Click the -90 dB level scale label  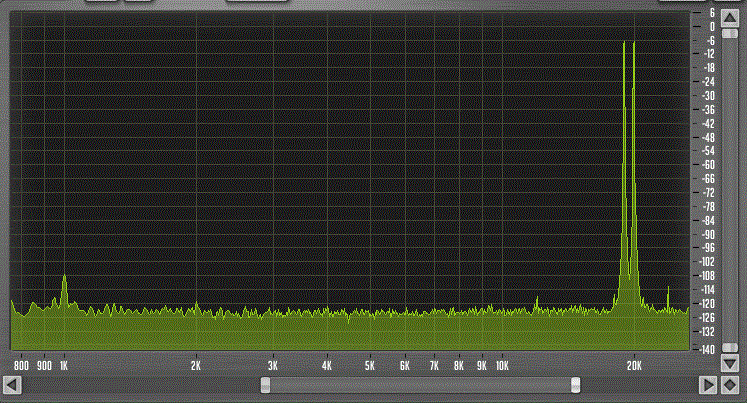pos(708,234)
